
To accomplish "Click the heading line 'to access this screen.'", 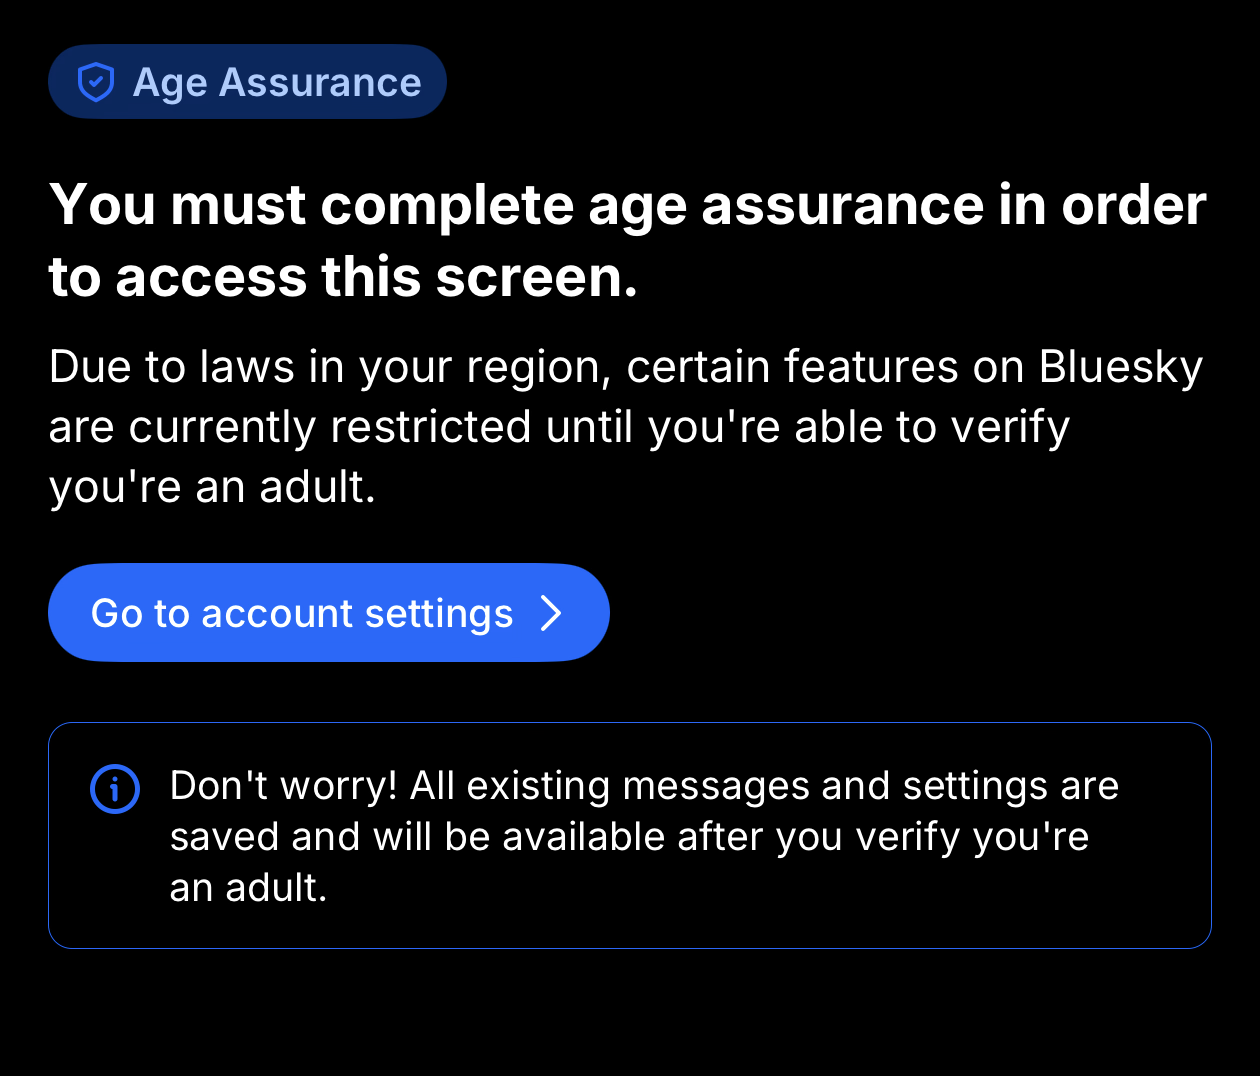I will click(343, 277).
